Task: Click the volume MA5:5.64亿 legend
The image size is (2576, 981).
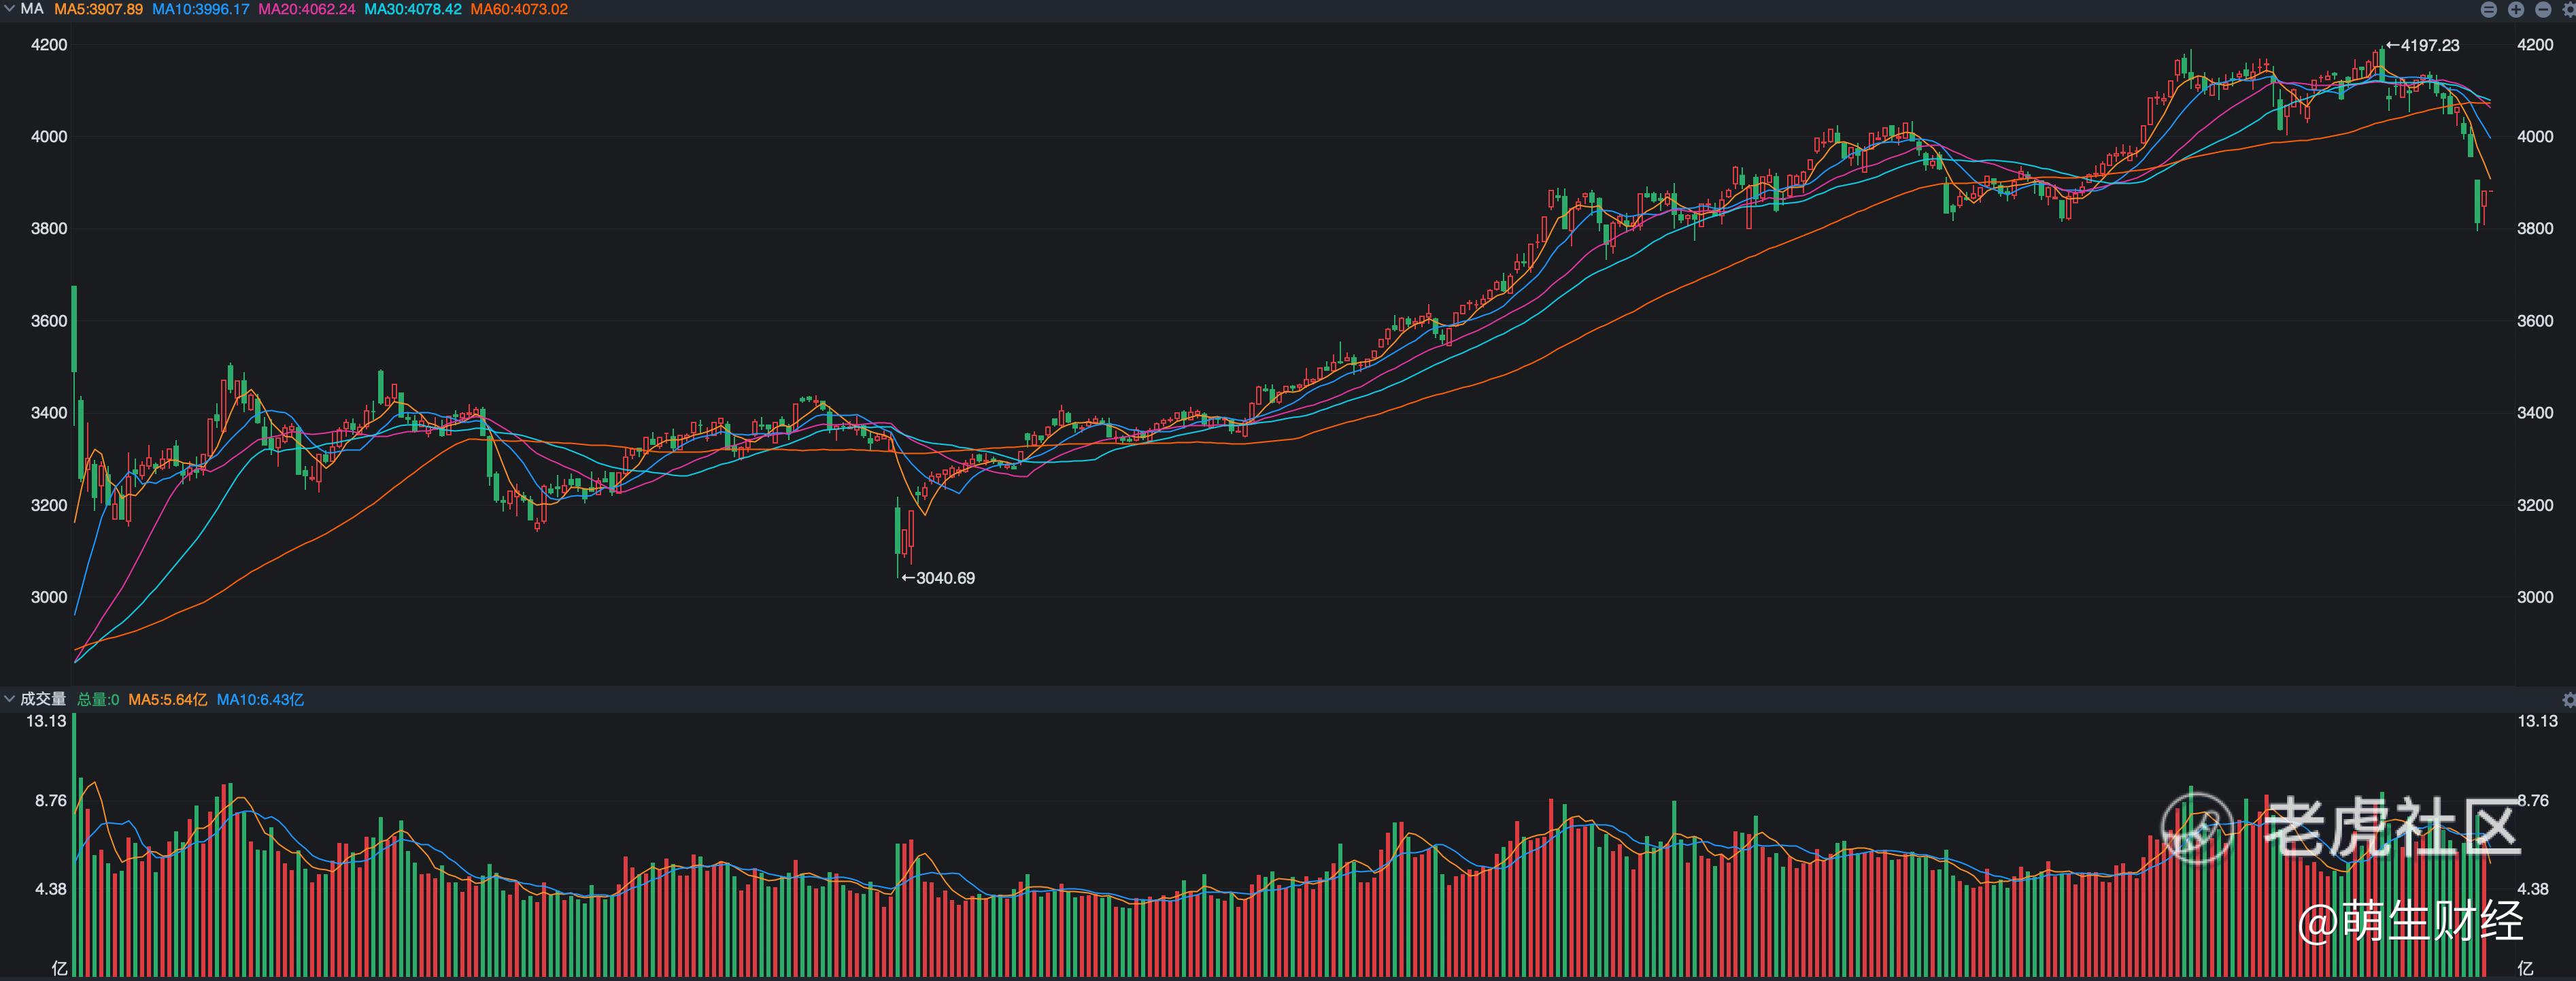Action: point(167,700)
